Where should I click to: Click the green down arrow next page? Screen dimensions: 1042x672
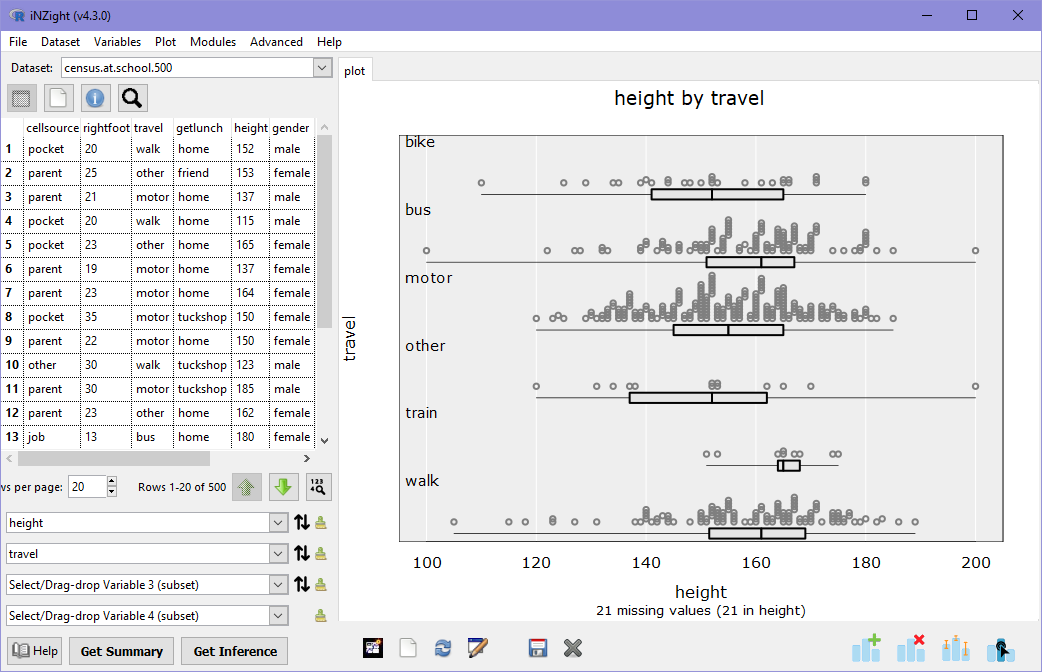283,487
